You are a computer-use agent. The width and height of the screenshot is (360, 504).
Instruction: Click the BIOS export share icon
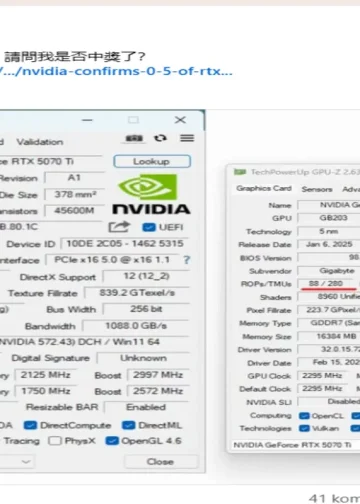tap(119, 227)
